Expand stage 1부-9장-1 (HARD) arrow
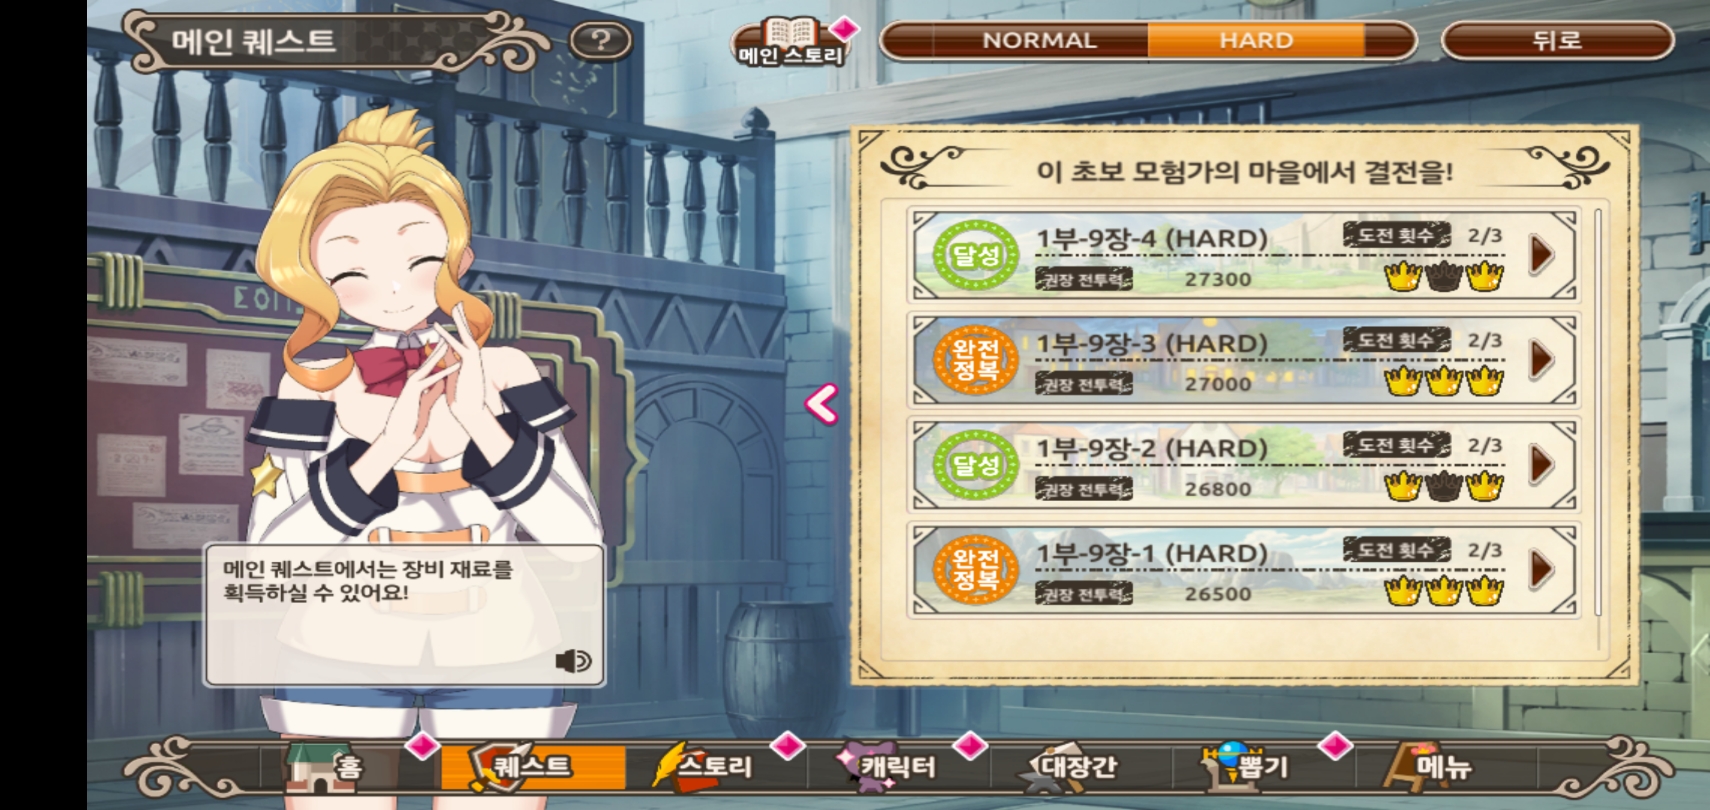 coord(1541,569)
